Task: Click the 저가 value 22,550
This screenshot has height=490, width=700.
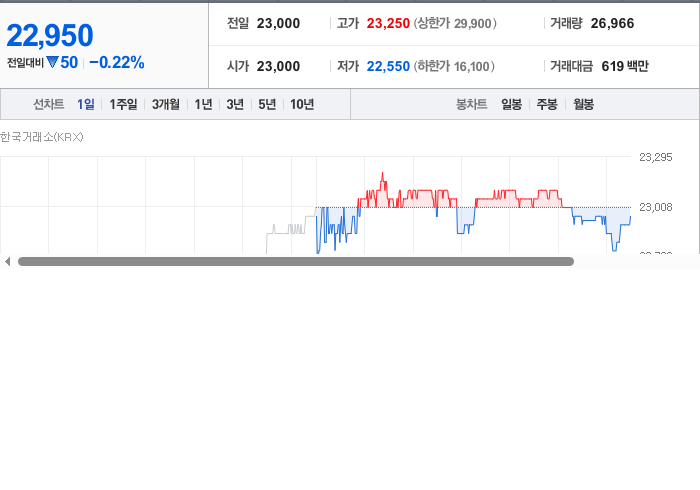Action: coord(388,66)
